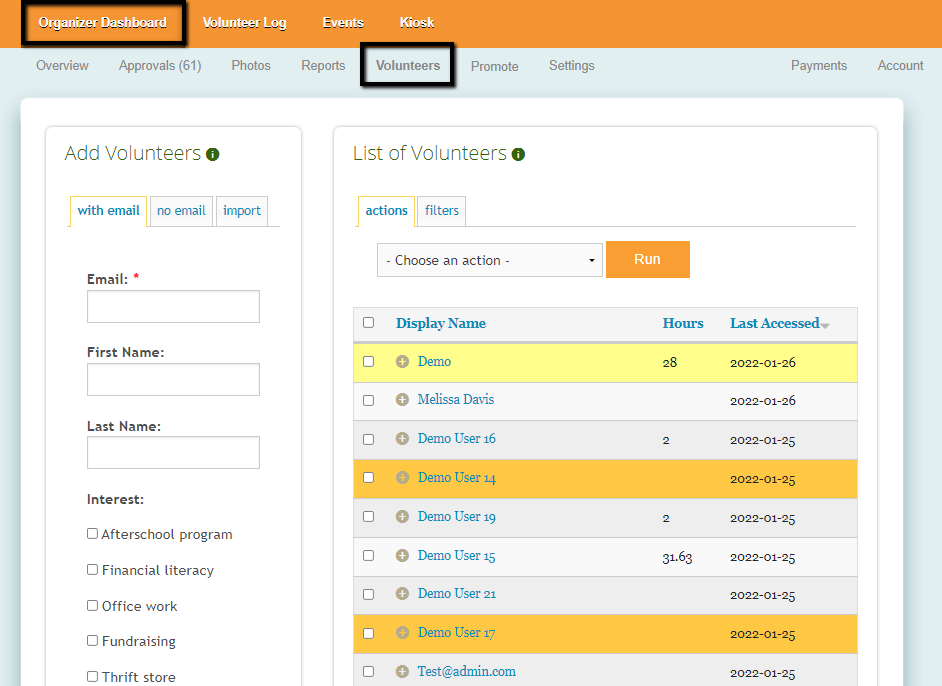Viewport: 942px width, 686px height.
Task: Open the Choose an action dropdown
Action: tap(489, 260)
